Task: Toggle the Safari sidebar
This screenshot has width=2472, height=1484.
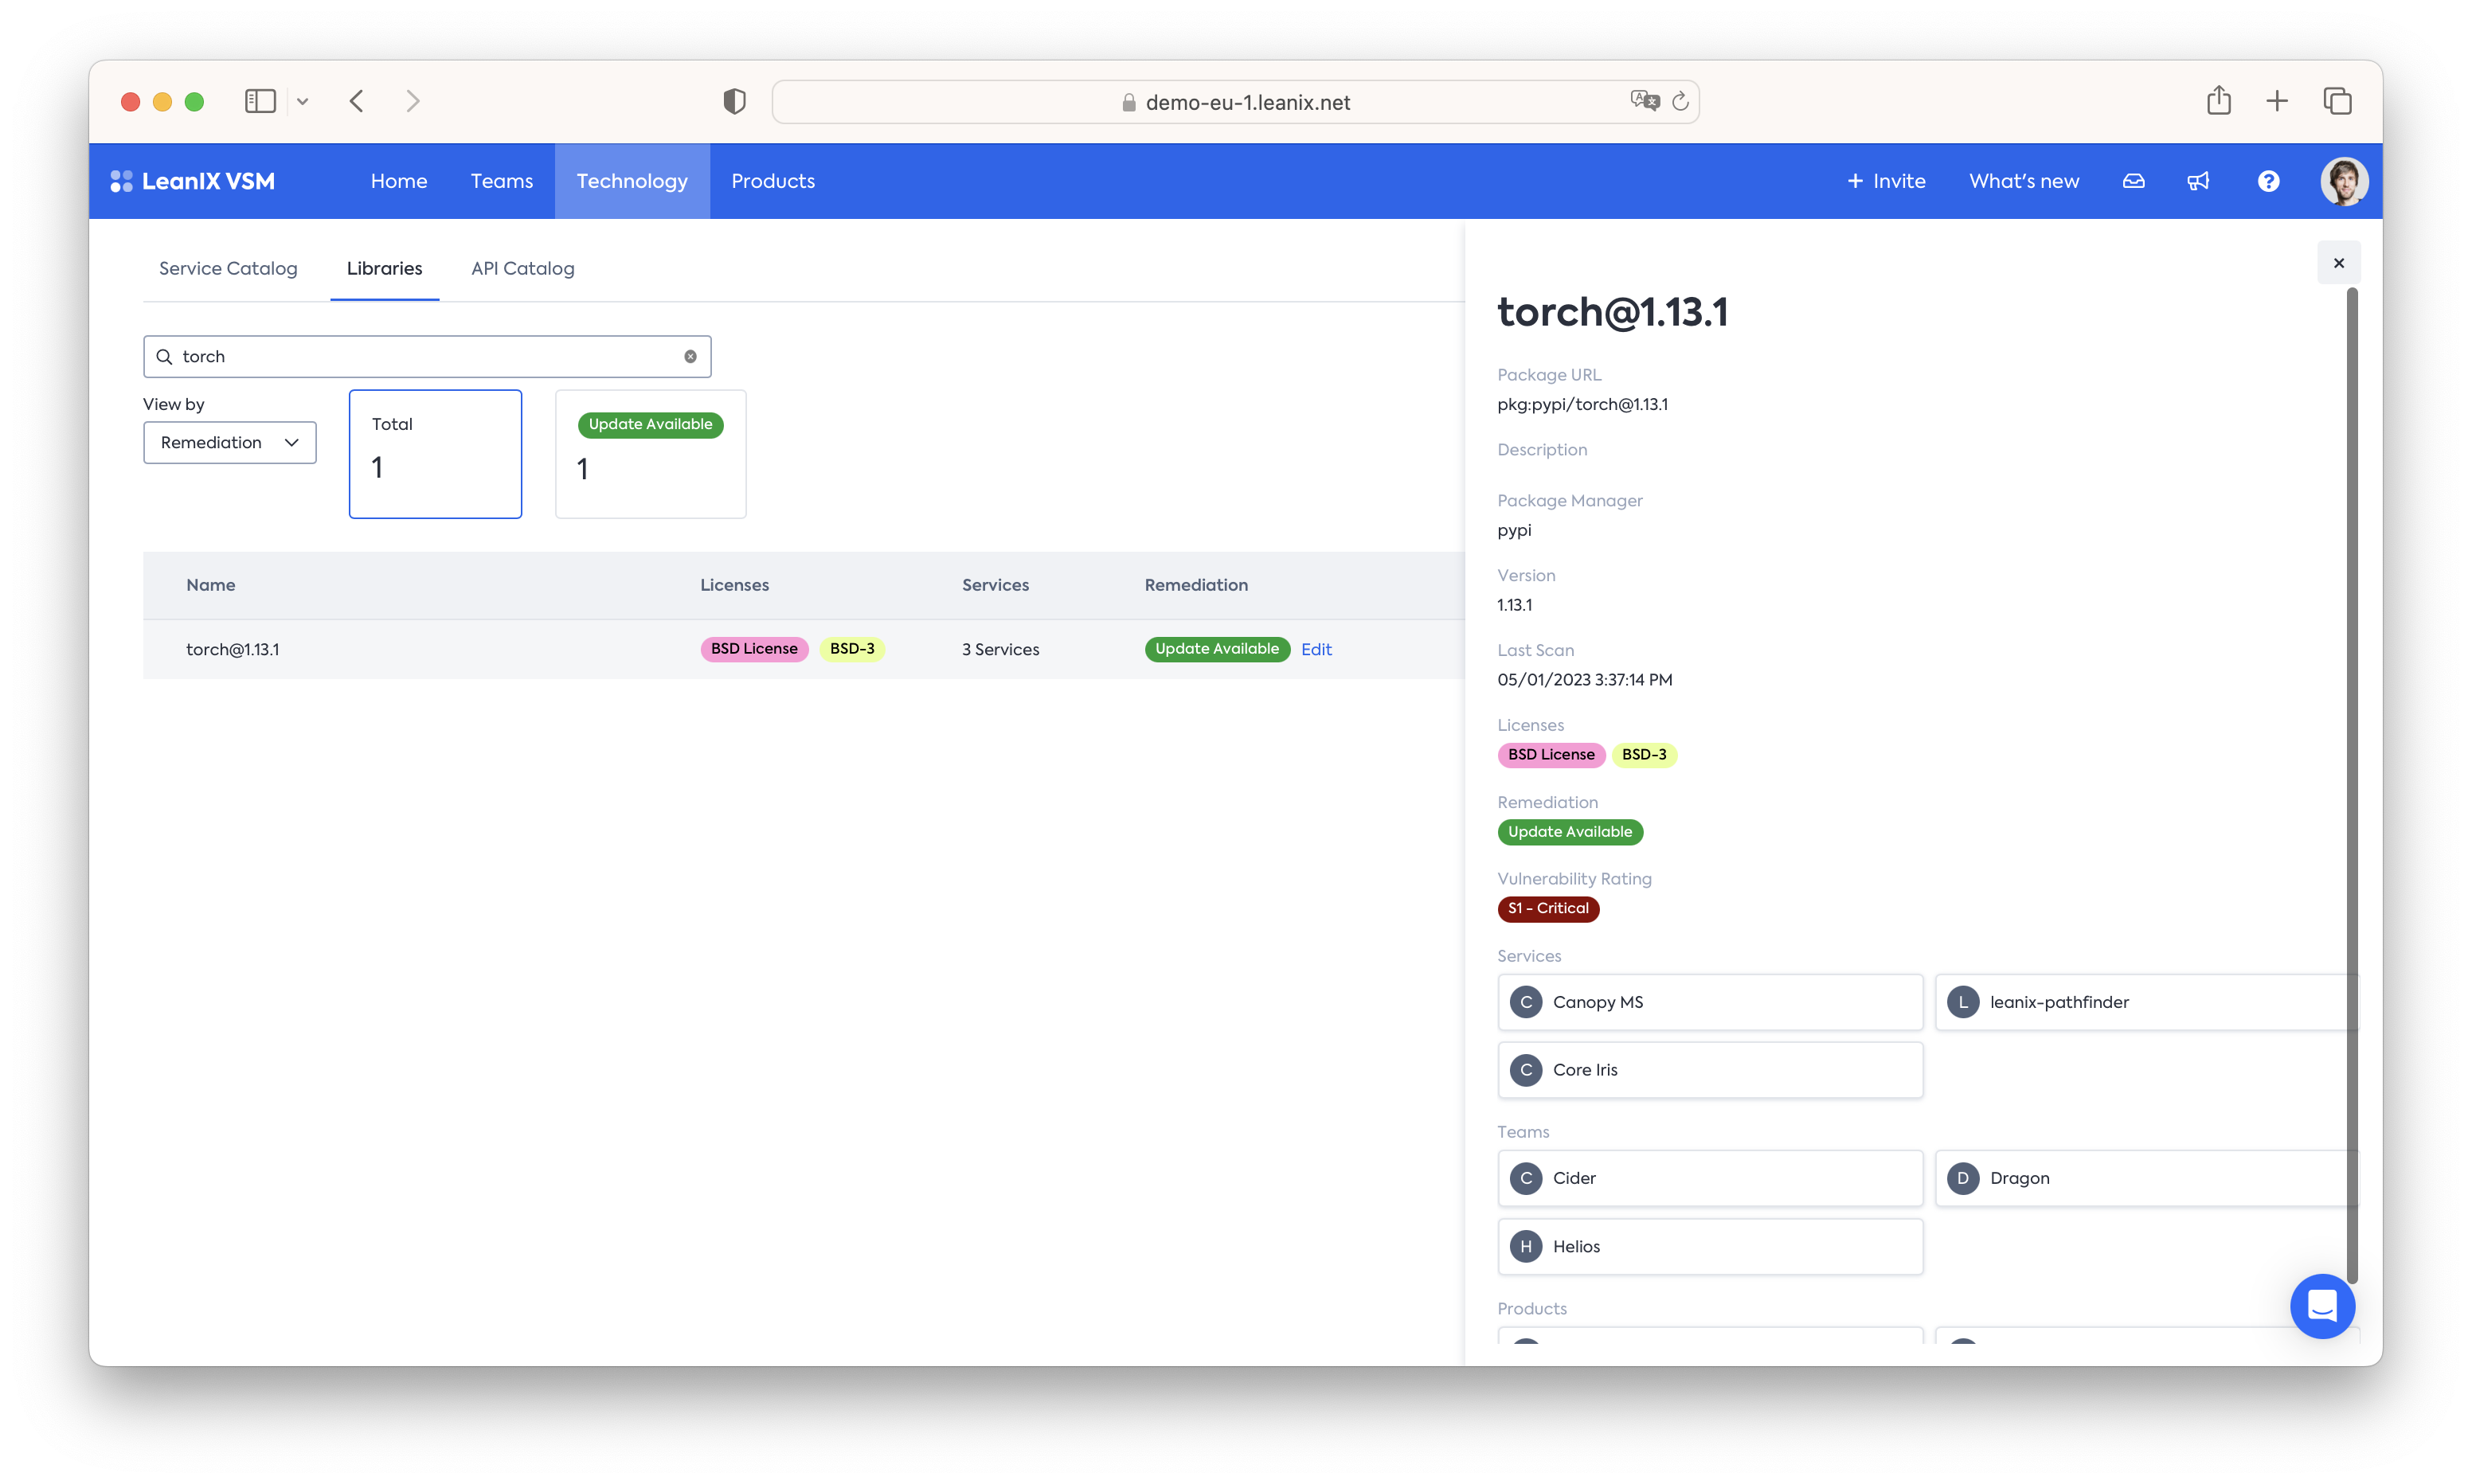Action: tap(260, 101)
